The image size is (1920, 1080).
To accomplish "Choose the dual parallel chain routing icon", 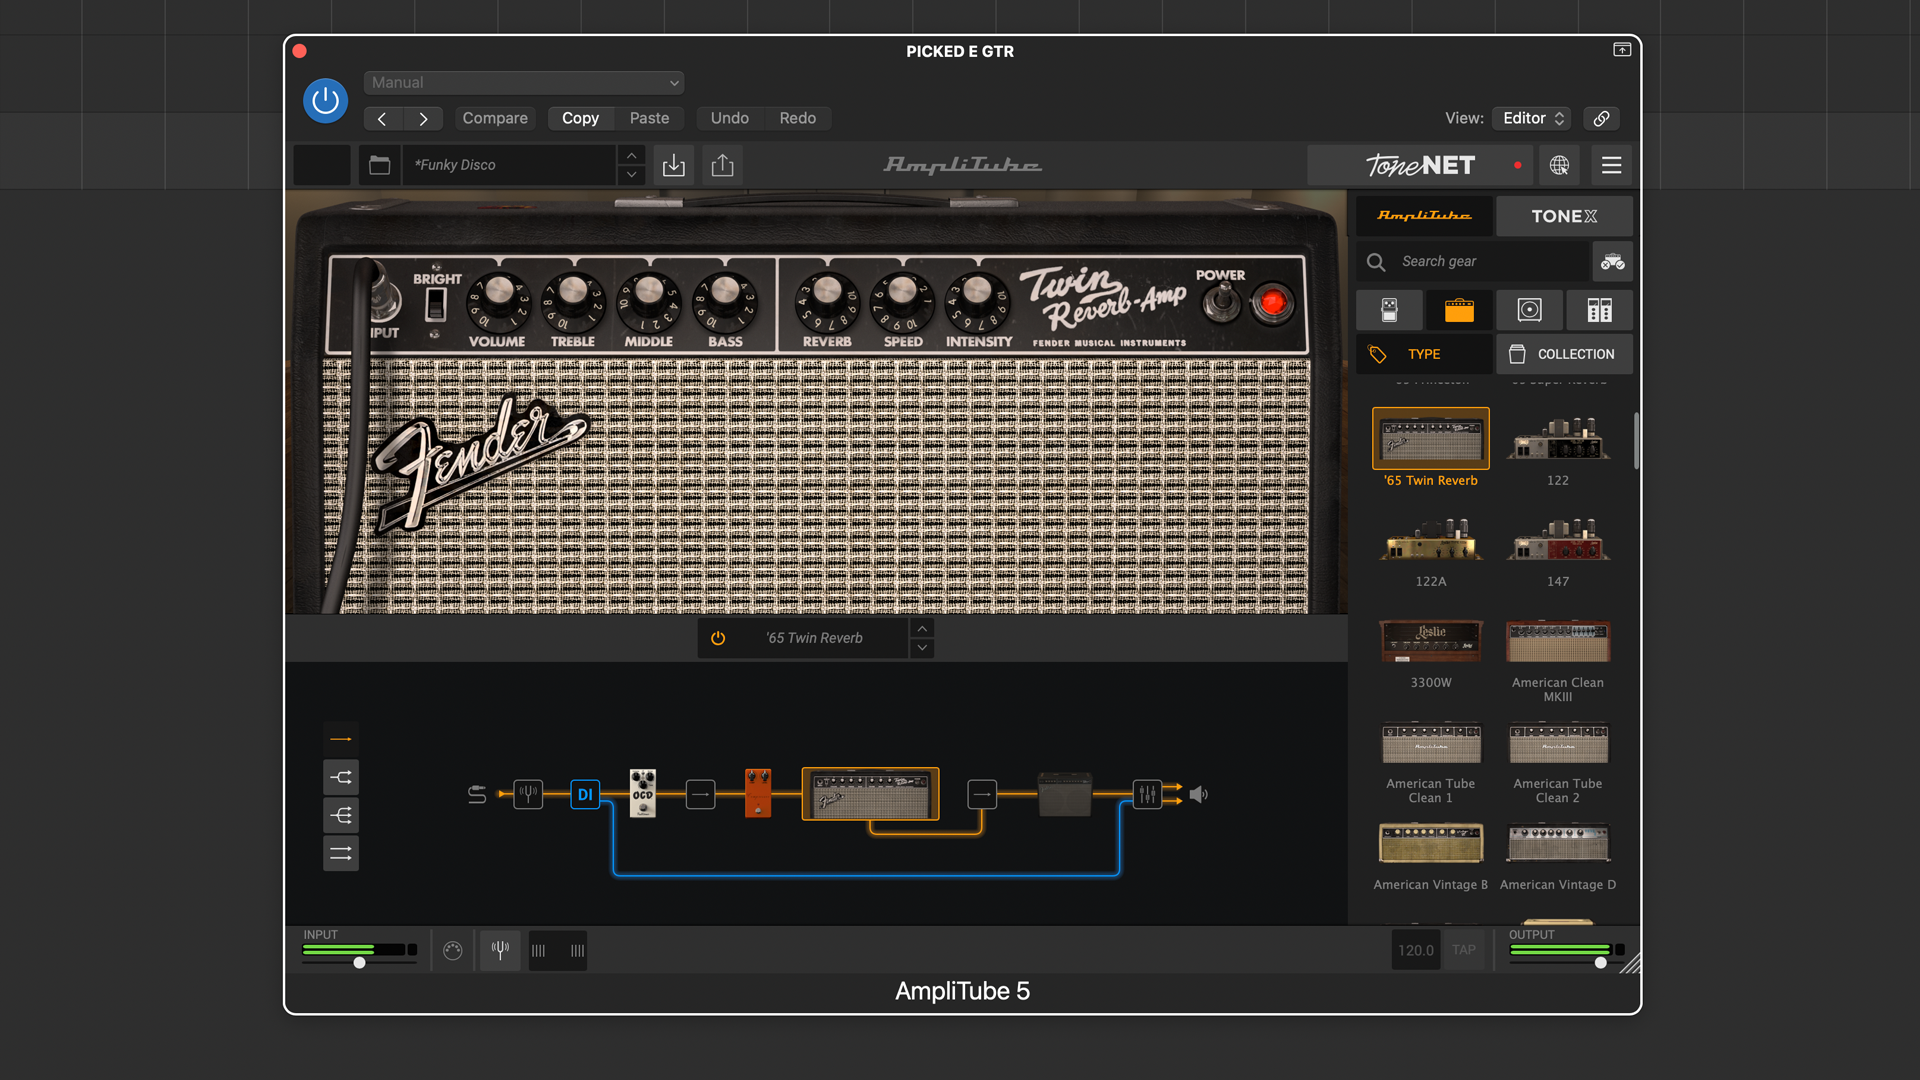I will [x=341, y=853].
